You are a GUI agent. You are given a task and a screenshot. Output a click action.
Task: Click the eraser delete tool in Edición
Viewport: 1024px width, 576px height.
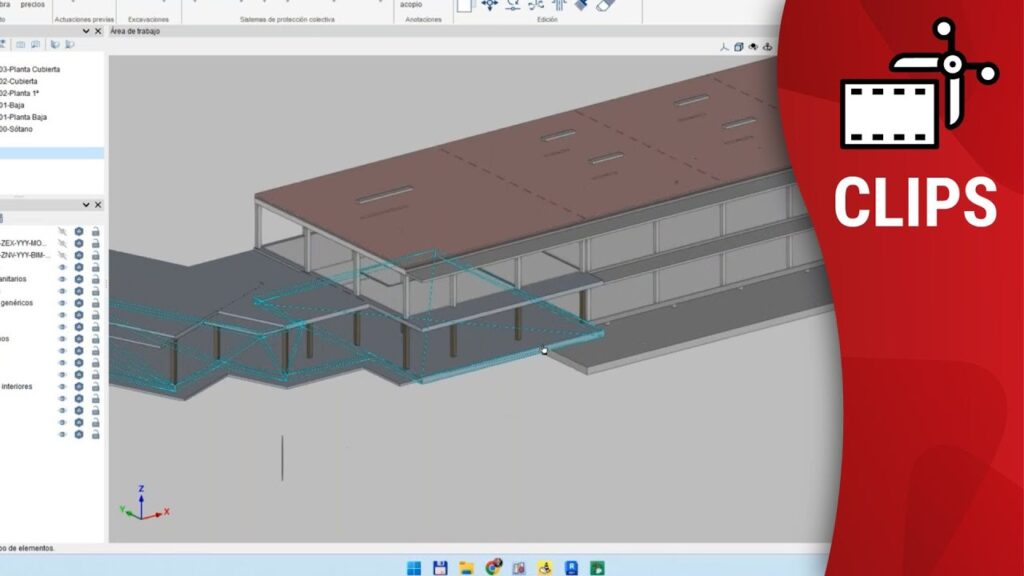point(606,4)
